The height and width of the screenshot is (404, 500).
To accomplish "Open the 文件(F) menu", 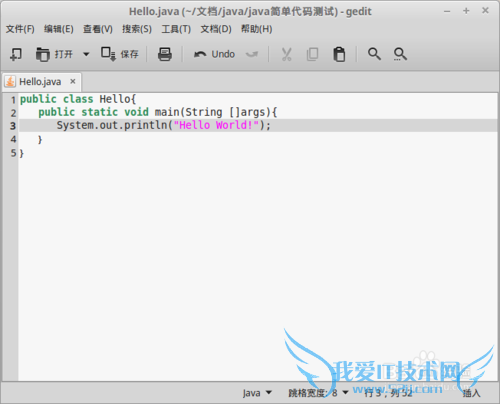I will tap(20, 29).
